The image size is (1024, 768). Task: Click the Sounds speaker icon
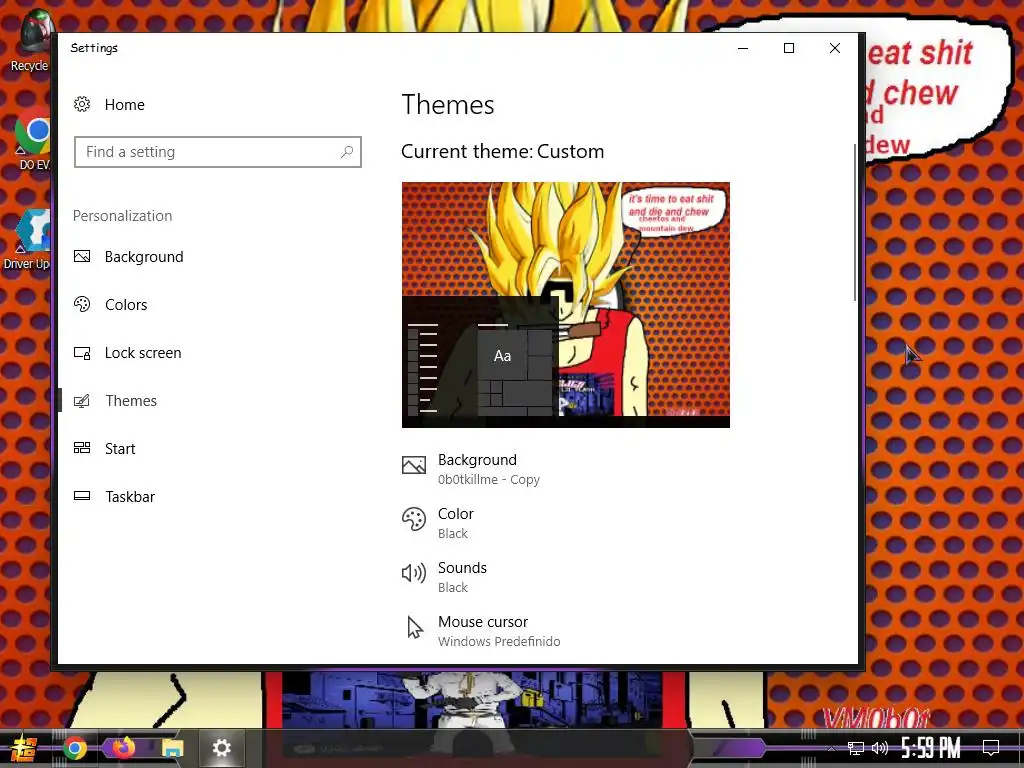(413, 573)
